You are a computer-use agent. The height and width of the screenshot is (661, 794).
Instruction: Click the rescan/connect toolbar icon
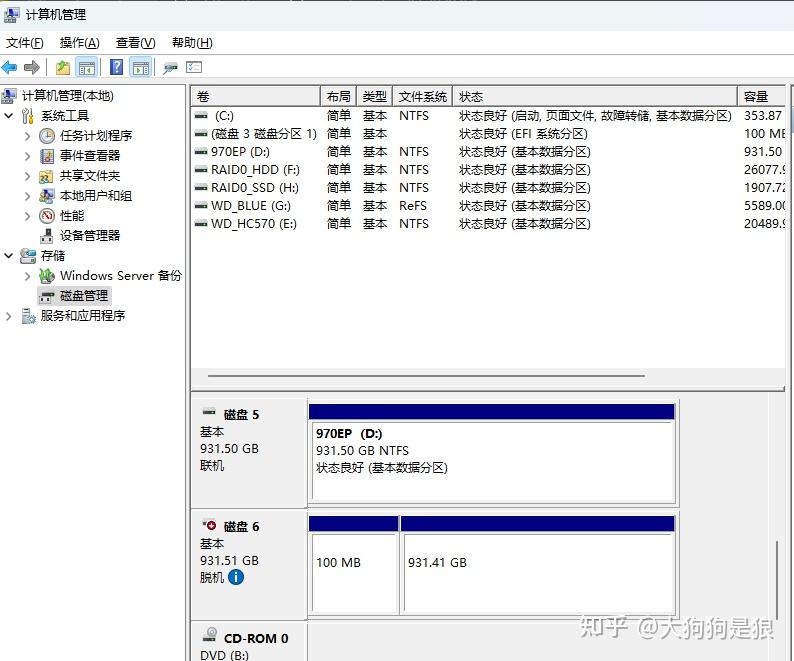pos(170,67)
